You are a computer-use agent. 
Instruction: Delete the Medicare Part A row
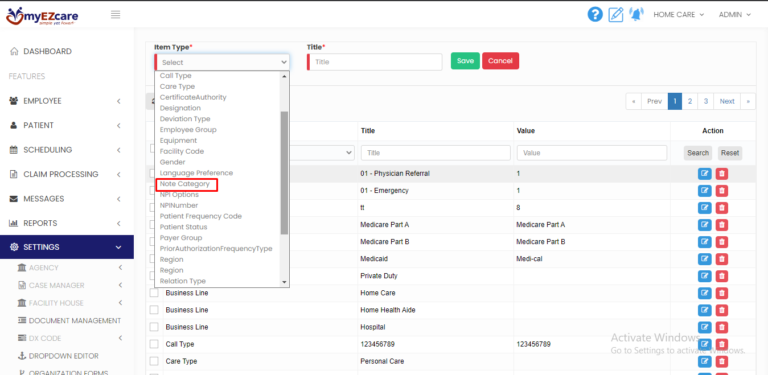[721, 225]
